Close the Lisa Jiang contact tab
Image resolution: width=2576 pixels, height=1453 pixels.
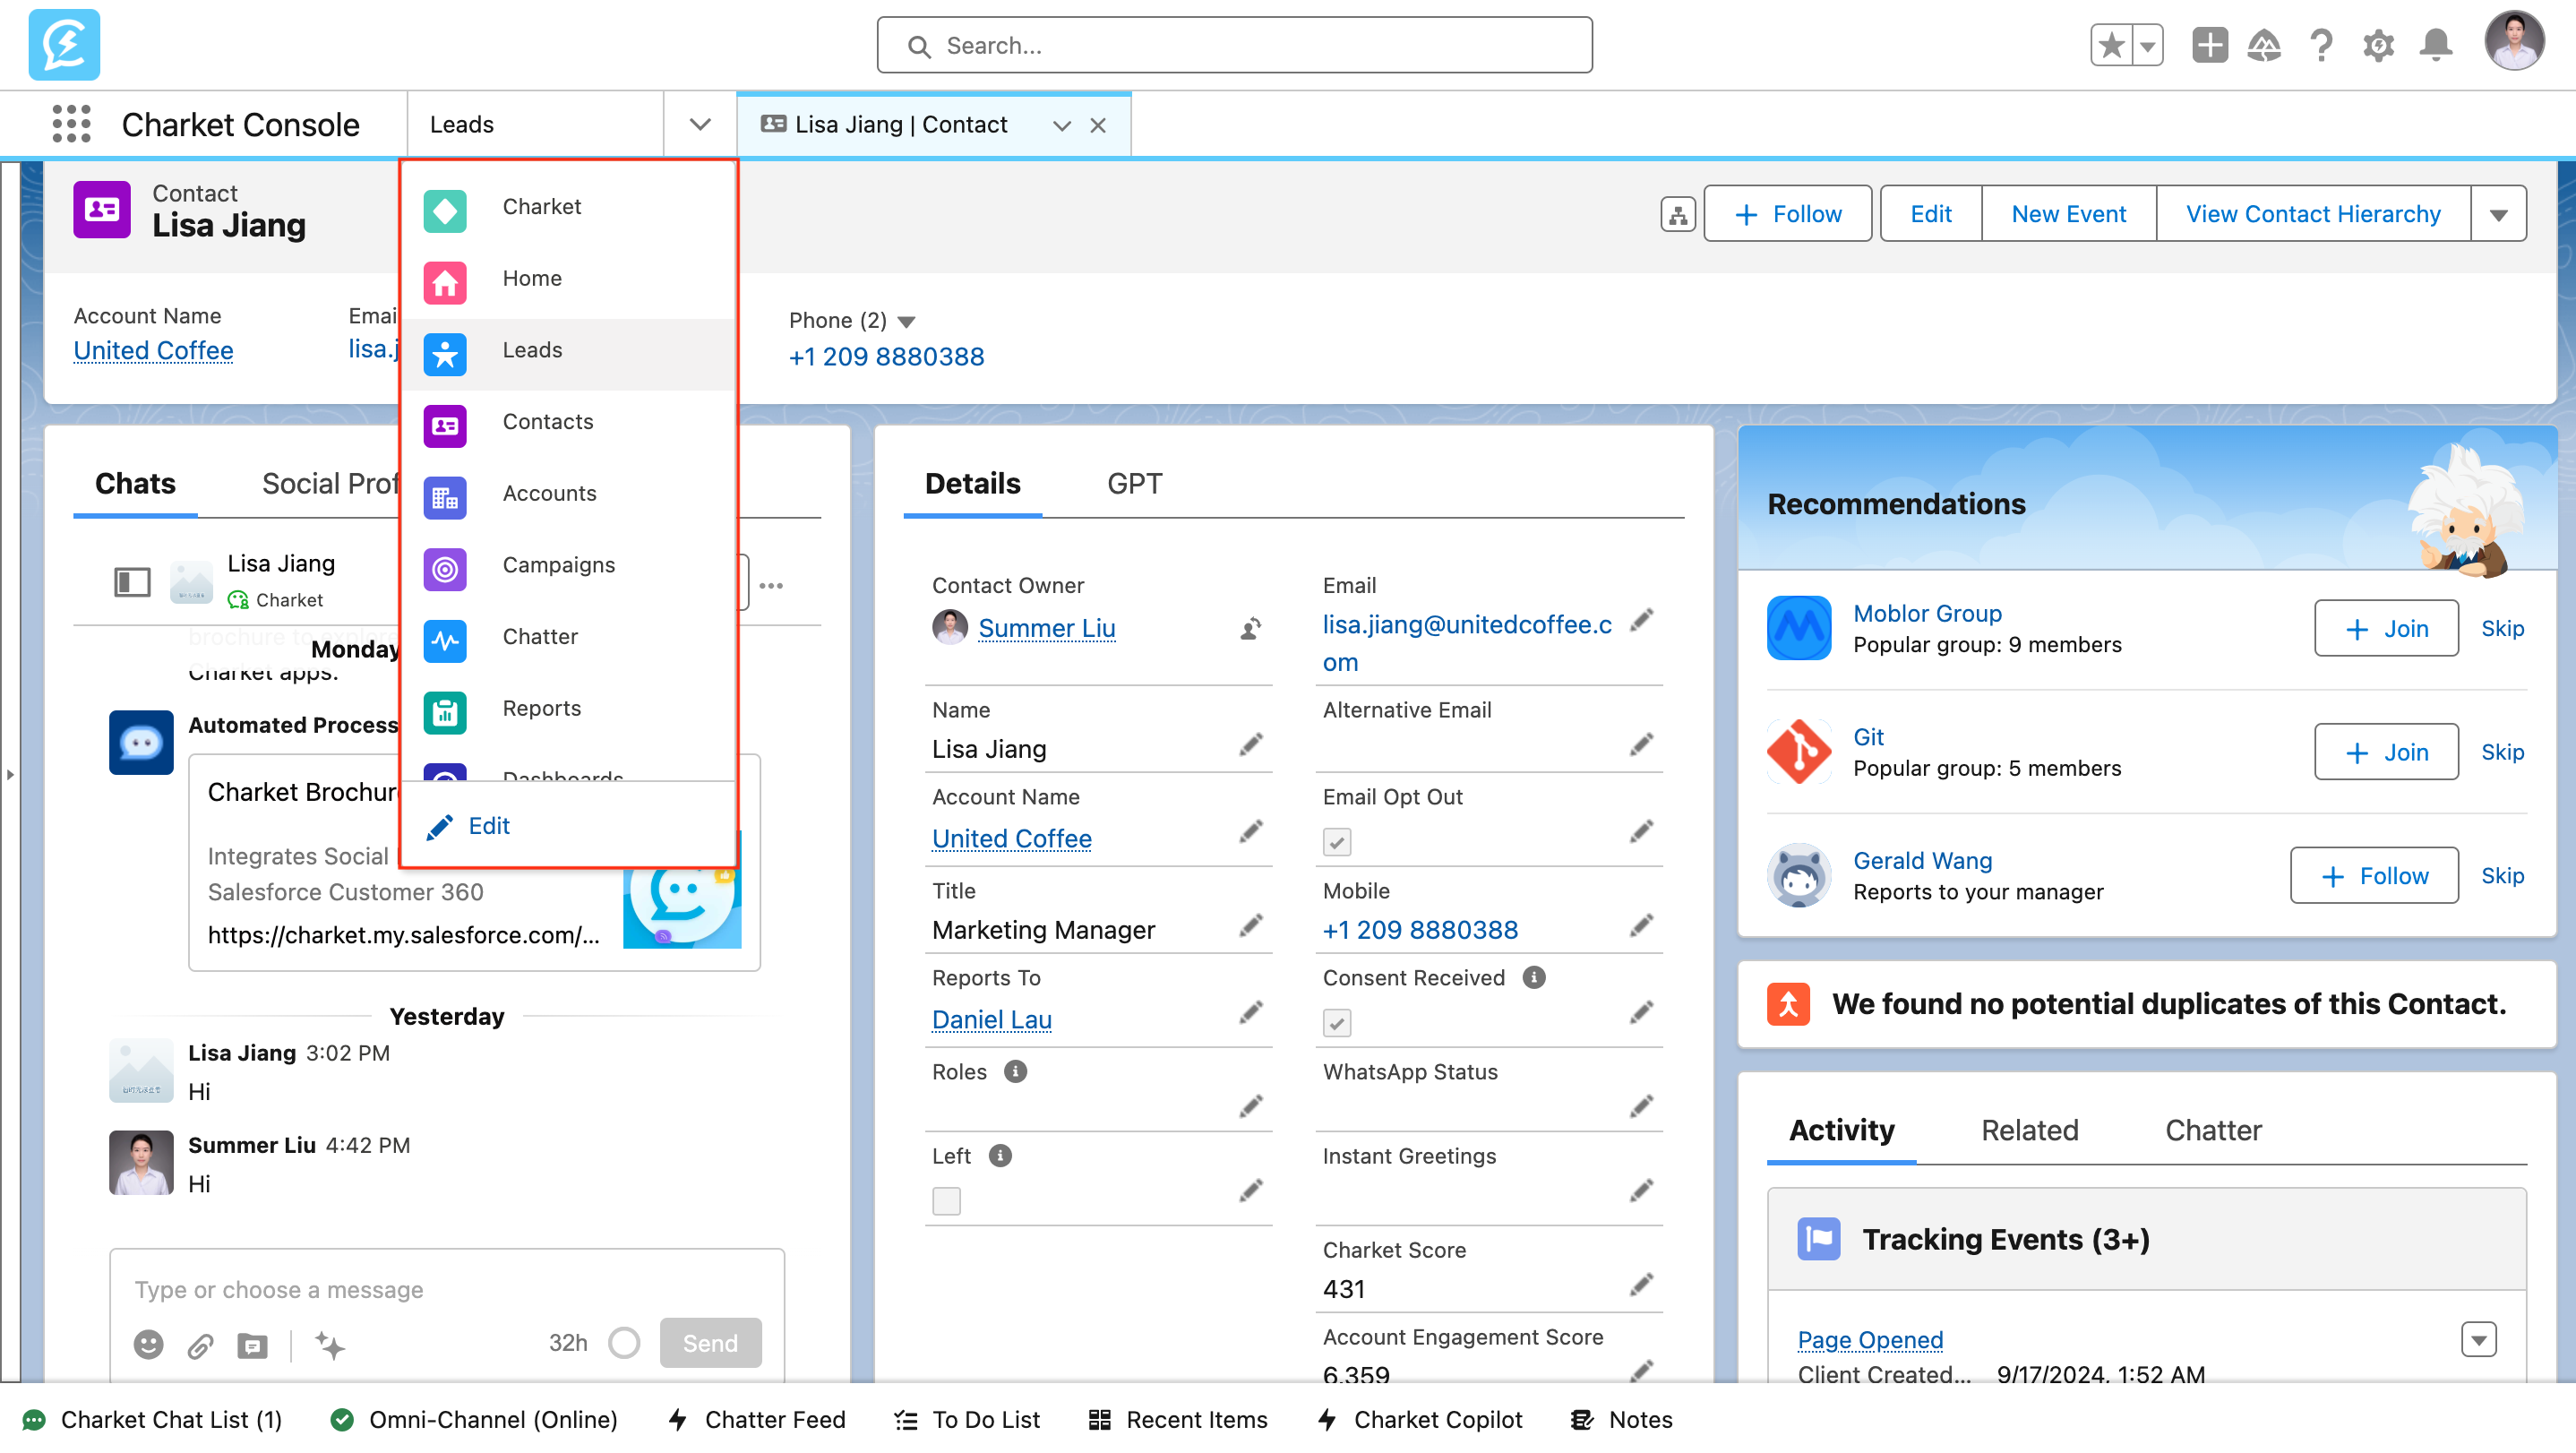[1098, 125]
